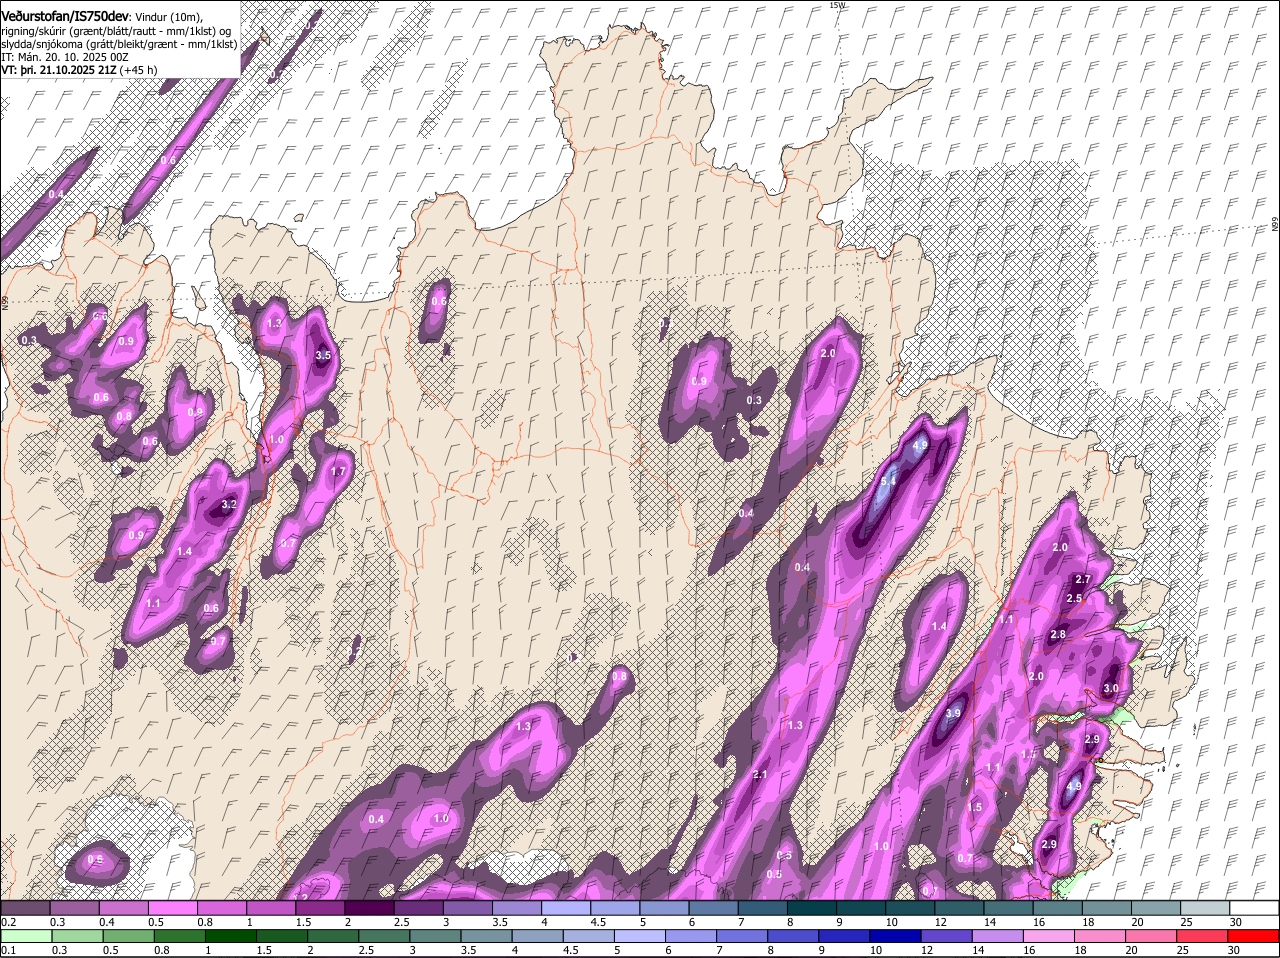Screen dimensions: 1280x958
Task: Click upper legend swatch between 2 and 2.5
Action: click(x=369, y=908)
